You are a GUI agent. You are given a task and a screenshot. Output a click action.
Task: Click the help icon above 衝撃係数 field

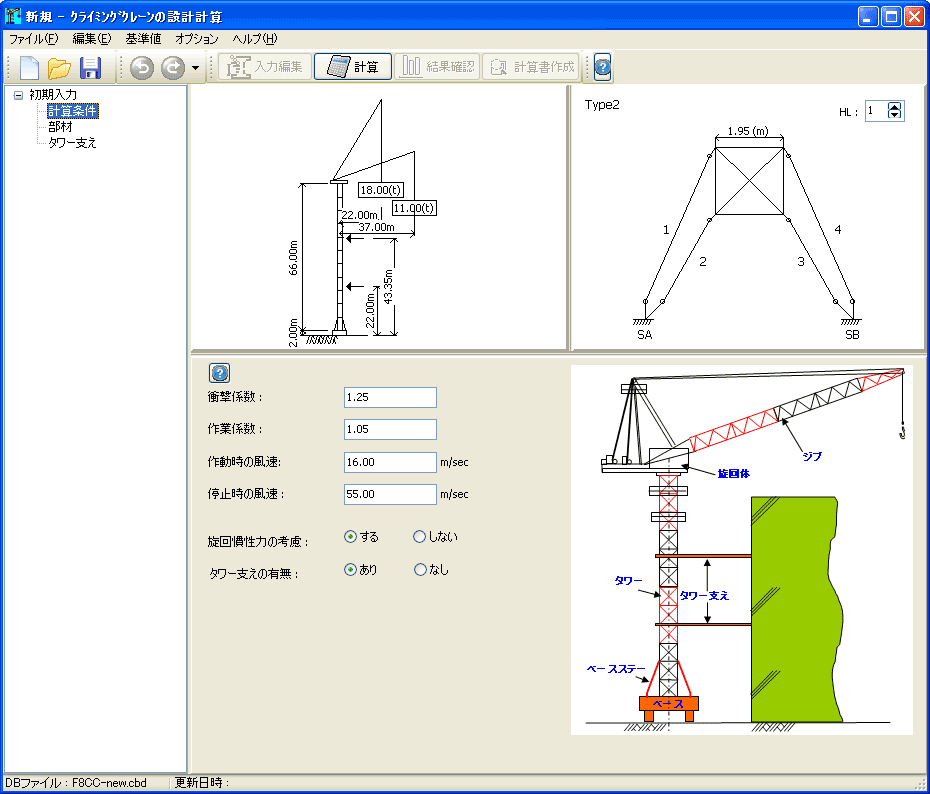pyautogui.click(x=220, y=373)
